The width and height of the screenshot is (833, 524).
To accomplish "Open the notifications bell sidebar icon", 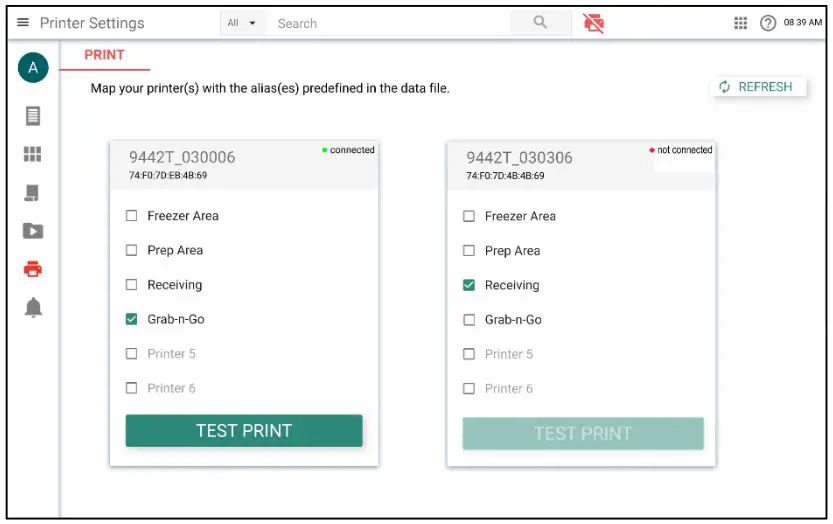I will (33, 308).
